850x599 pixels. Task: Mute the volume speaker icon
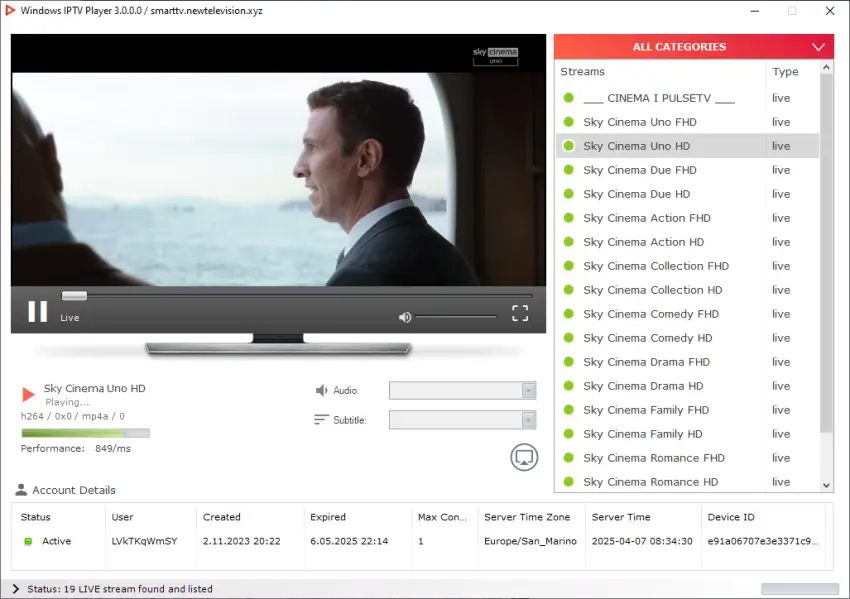(x=405, y=317)
